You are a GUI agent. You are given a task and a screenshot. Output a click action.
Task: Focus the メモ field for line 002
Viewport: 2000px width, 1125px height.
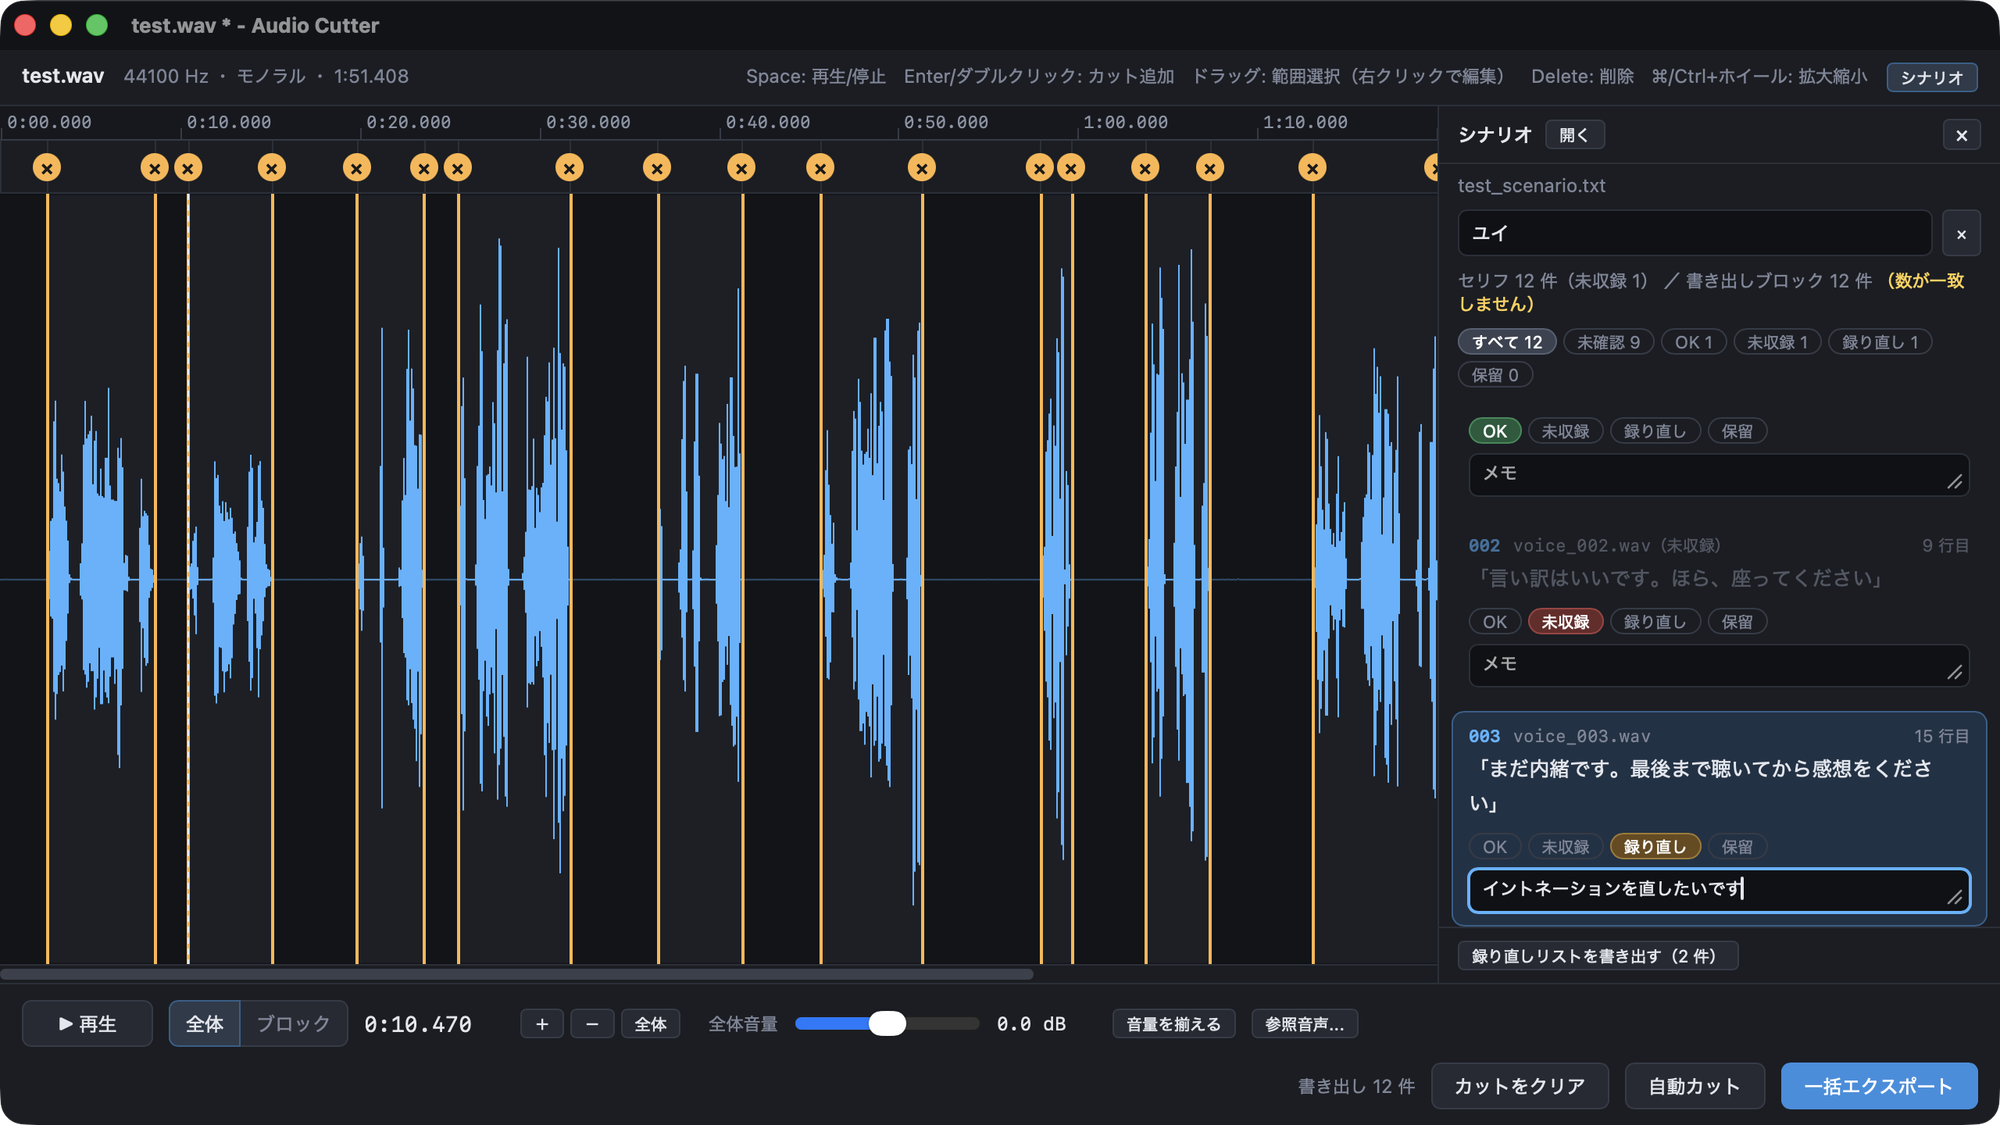coord(1718,665)
